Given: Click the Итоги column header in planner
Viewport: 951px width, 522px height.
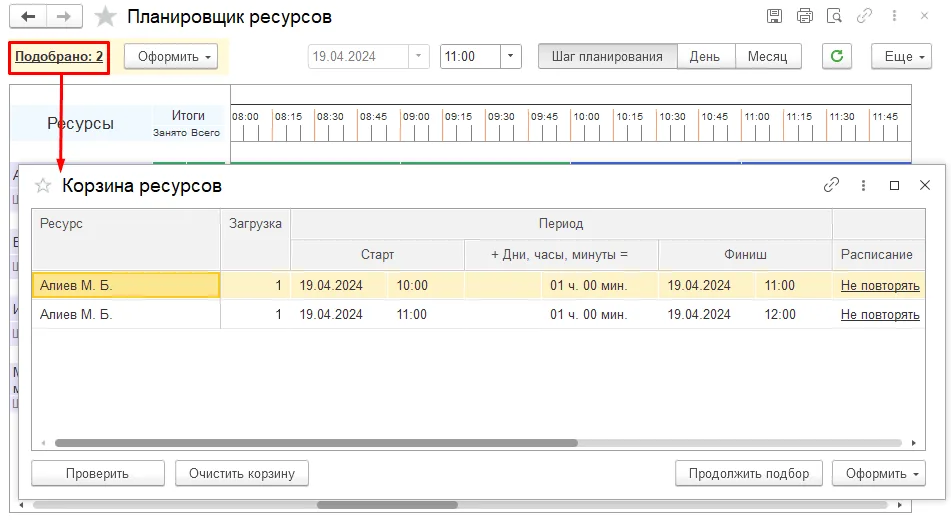Looking at the screenshot, I should 188,115.
